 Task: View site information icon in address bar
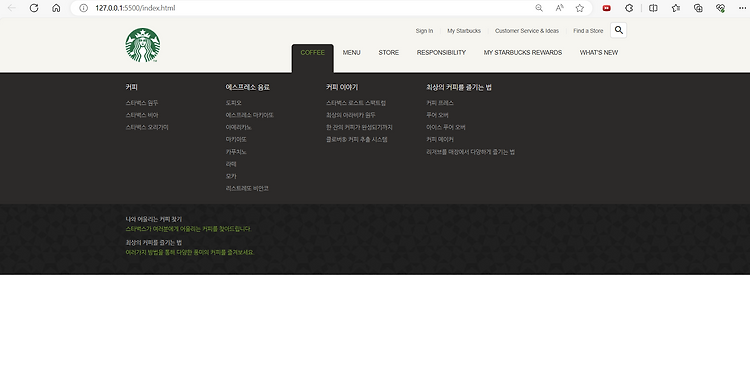tap(83, 8)
